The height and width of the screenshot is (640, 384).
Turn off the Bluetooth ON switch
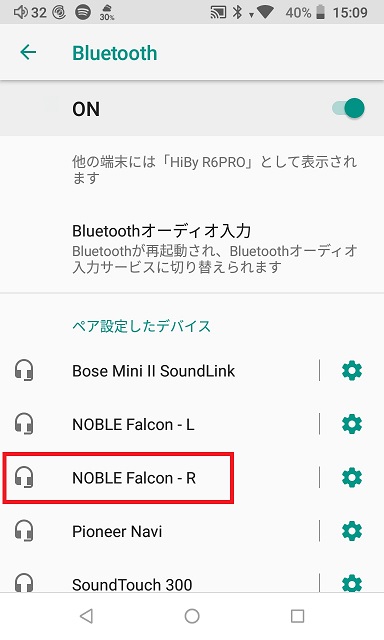[348, 109]
